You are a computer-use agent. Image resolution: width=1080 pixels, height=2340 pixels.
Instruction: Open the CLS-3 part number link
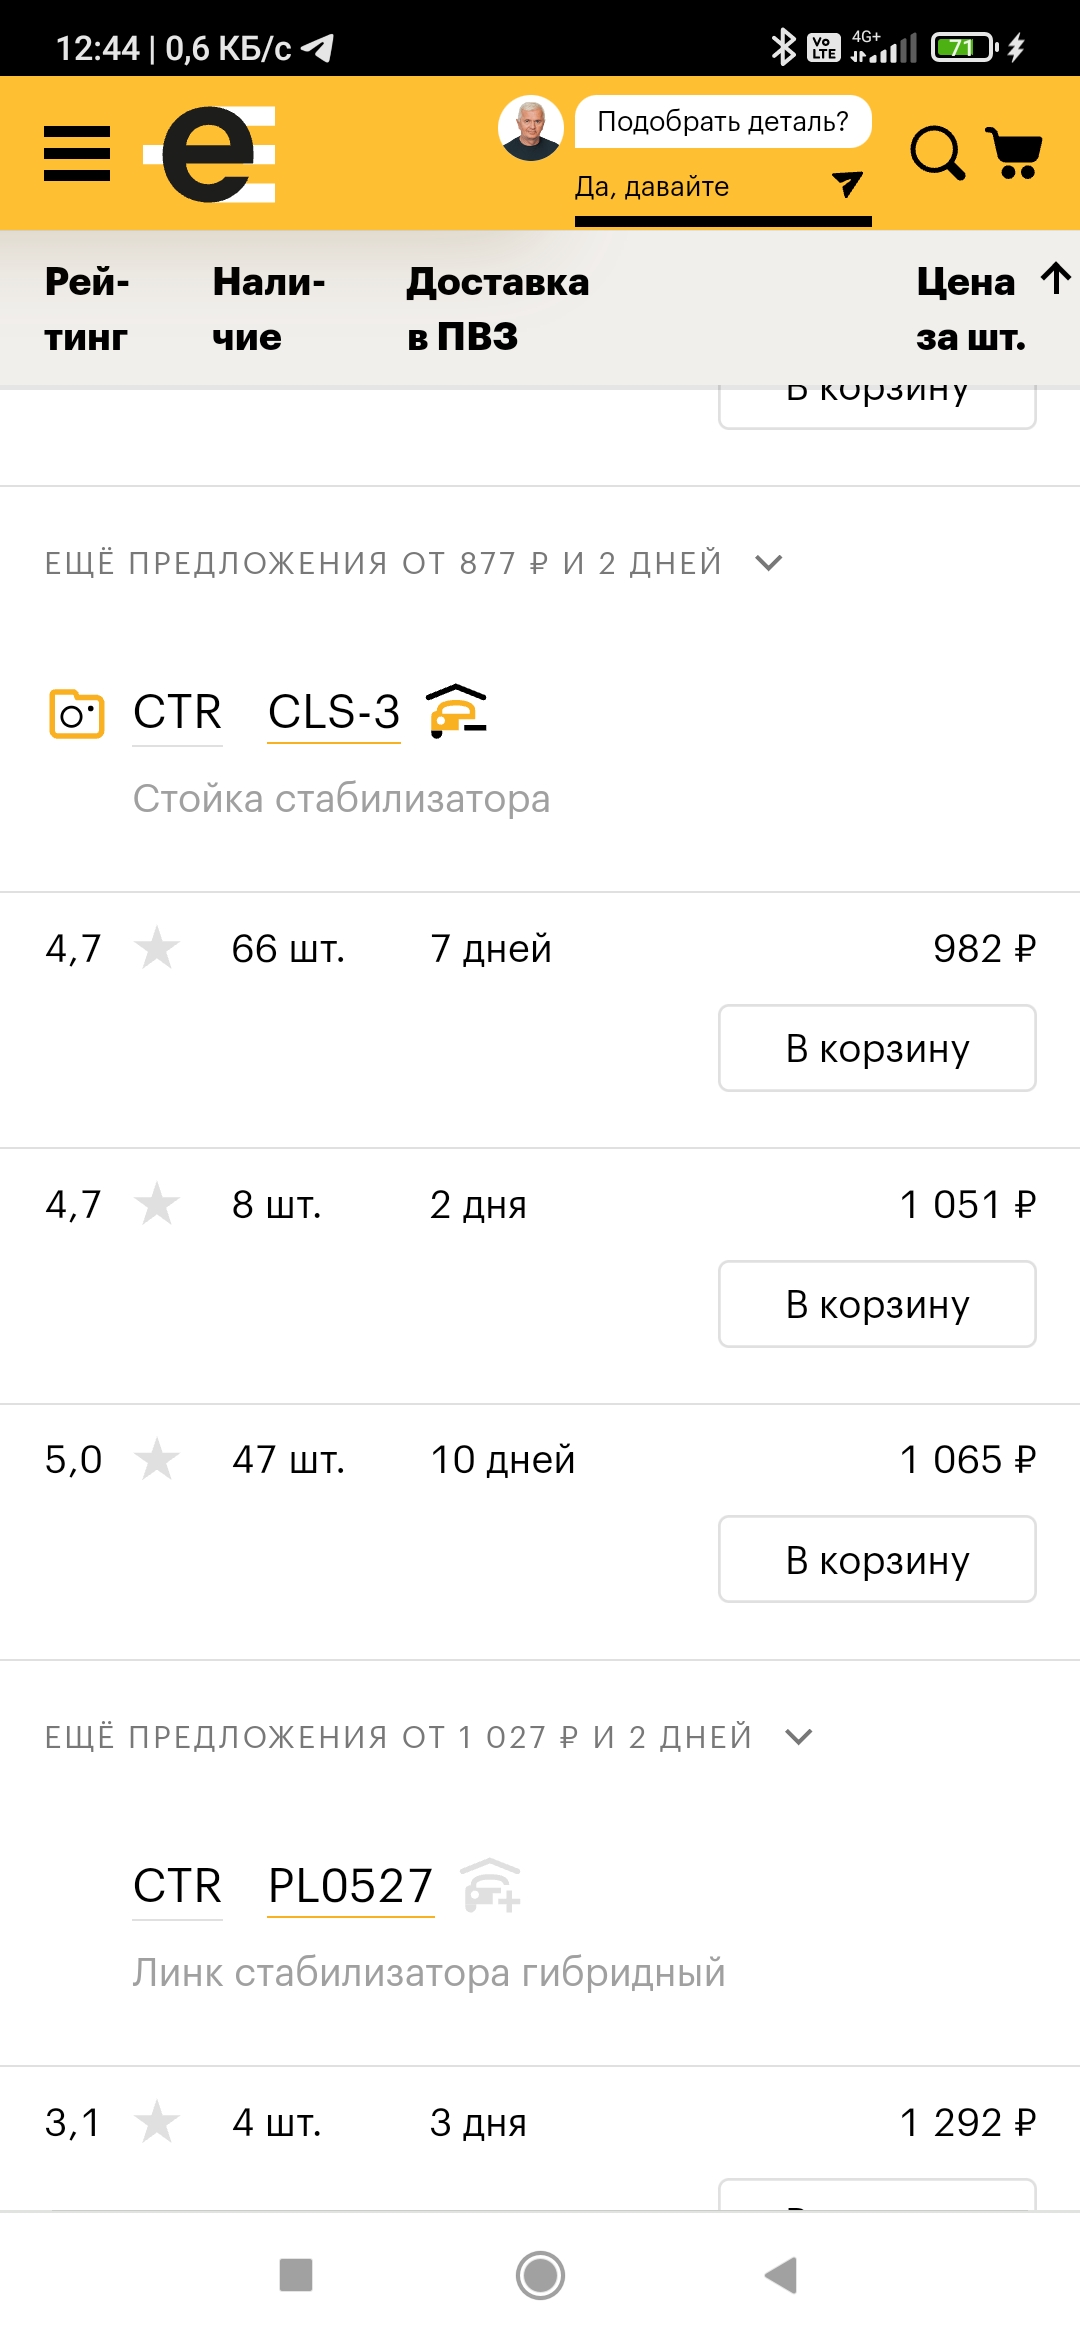coord(334,713)
